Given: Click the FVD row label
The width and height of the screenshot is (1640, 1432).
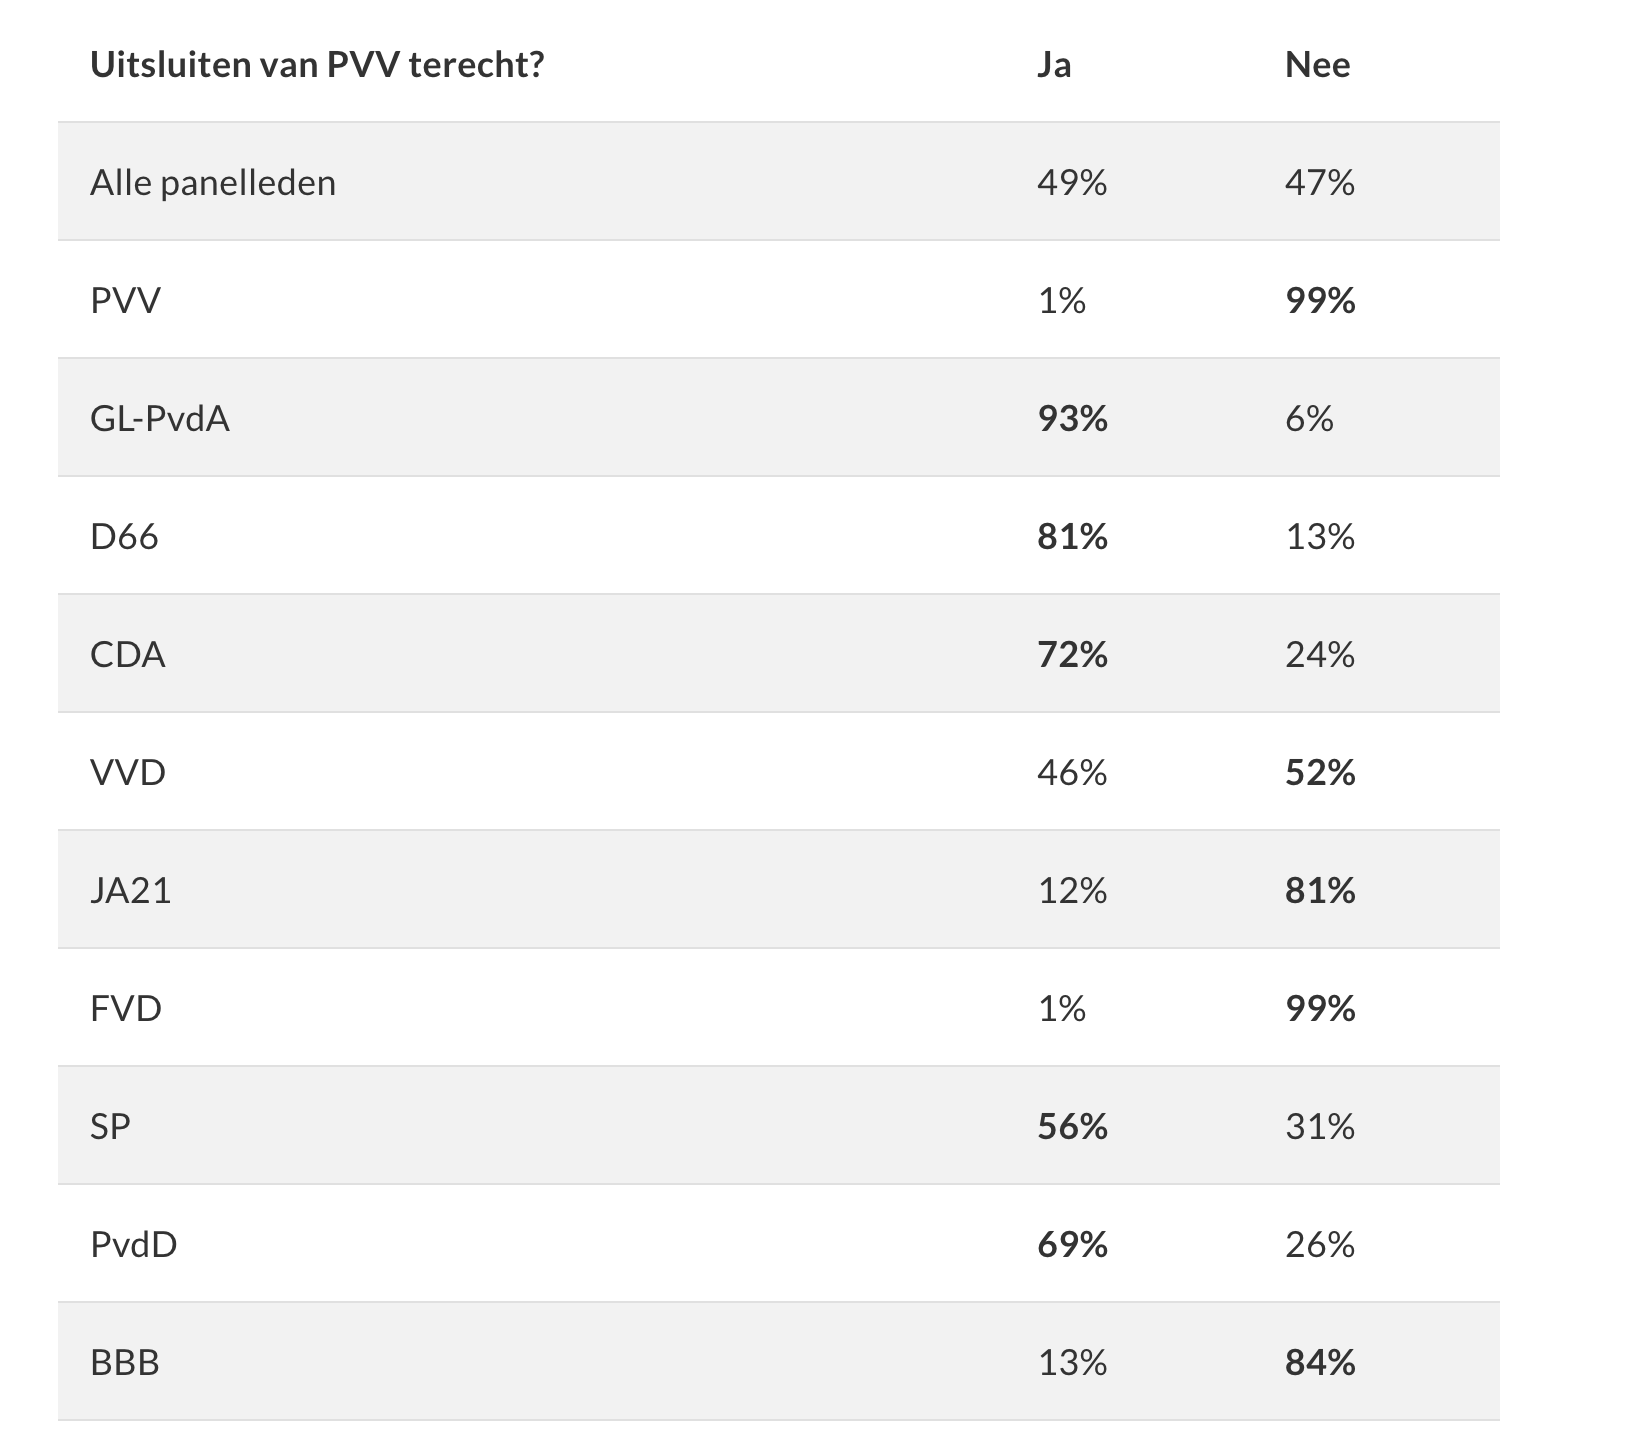Looking at the screenshot, I should [126, 1009].
